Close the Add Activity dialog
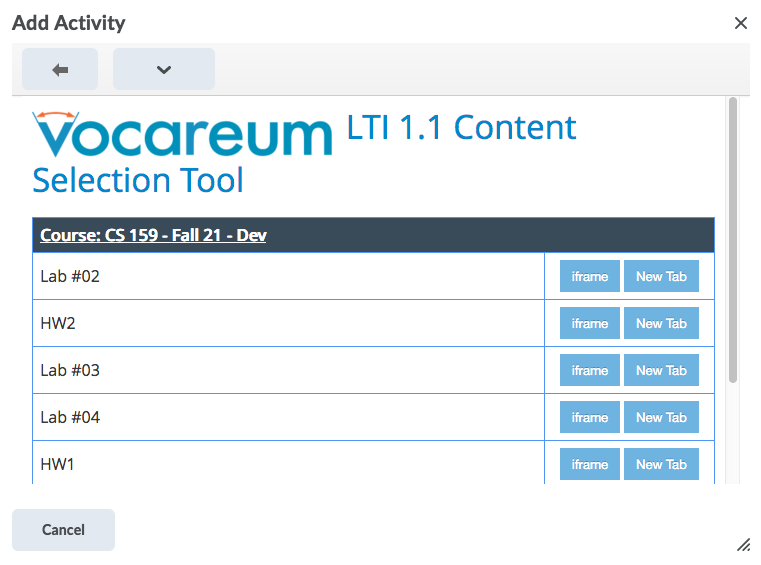 pos(741,23)
